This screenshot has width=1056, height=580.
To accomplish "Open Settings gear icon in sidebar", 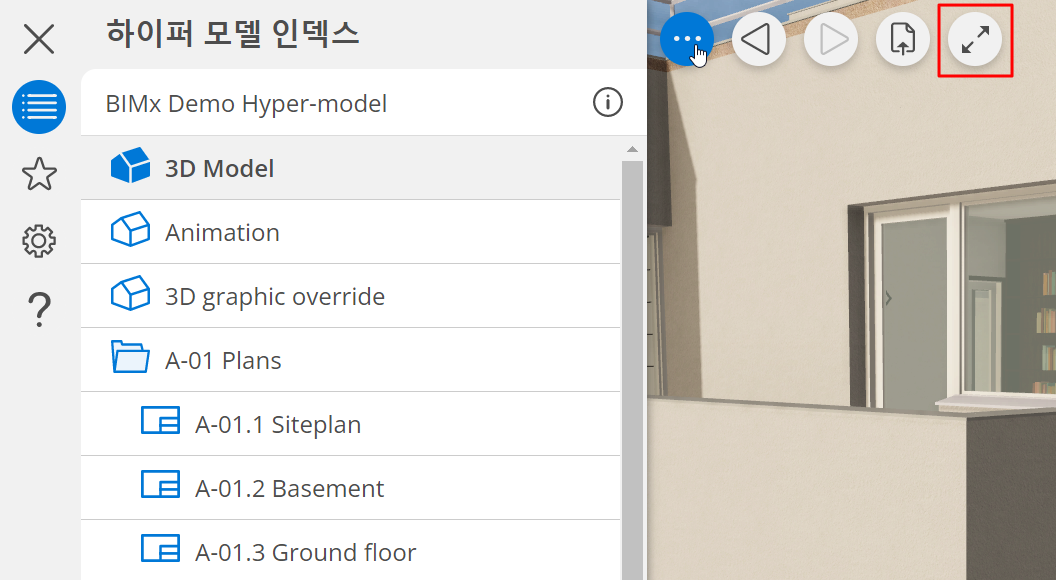I will pyautogui.click(x=39, y=241).
